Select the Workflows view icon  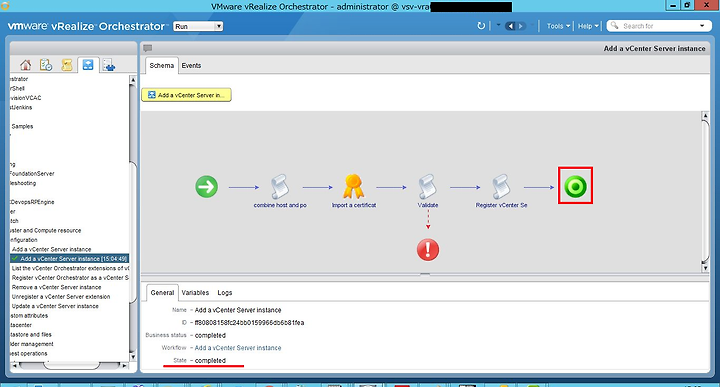[x=88, y=65]
